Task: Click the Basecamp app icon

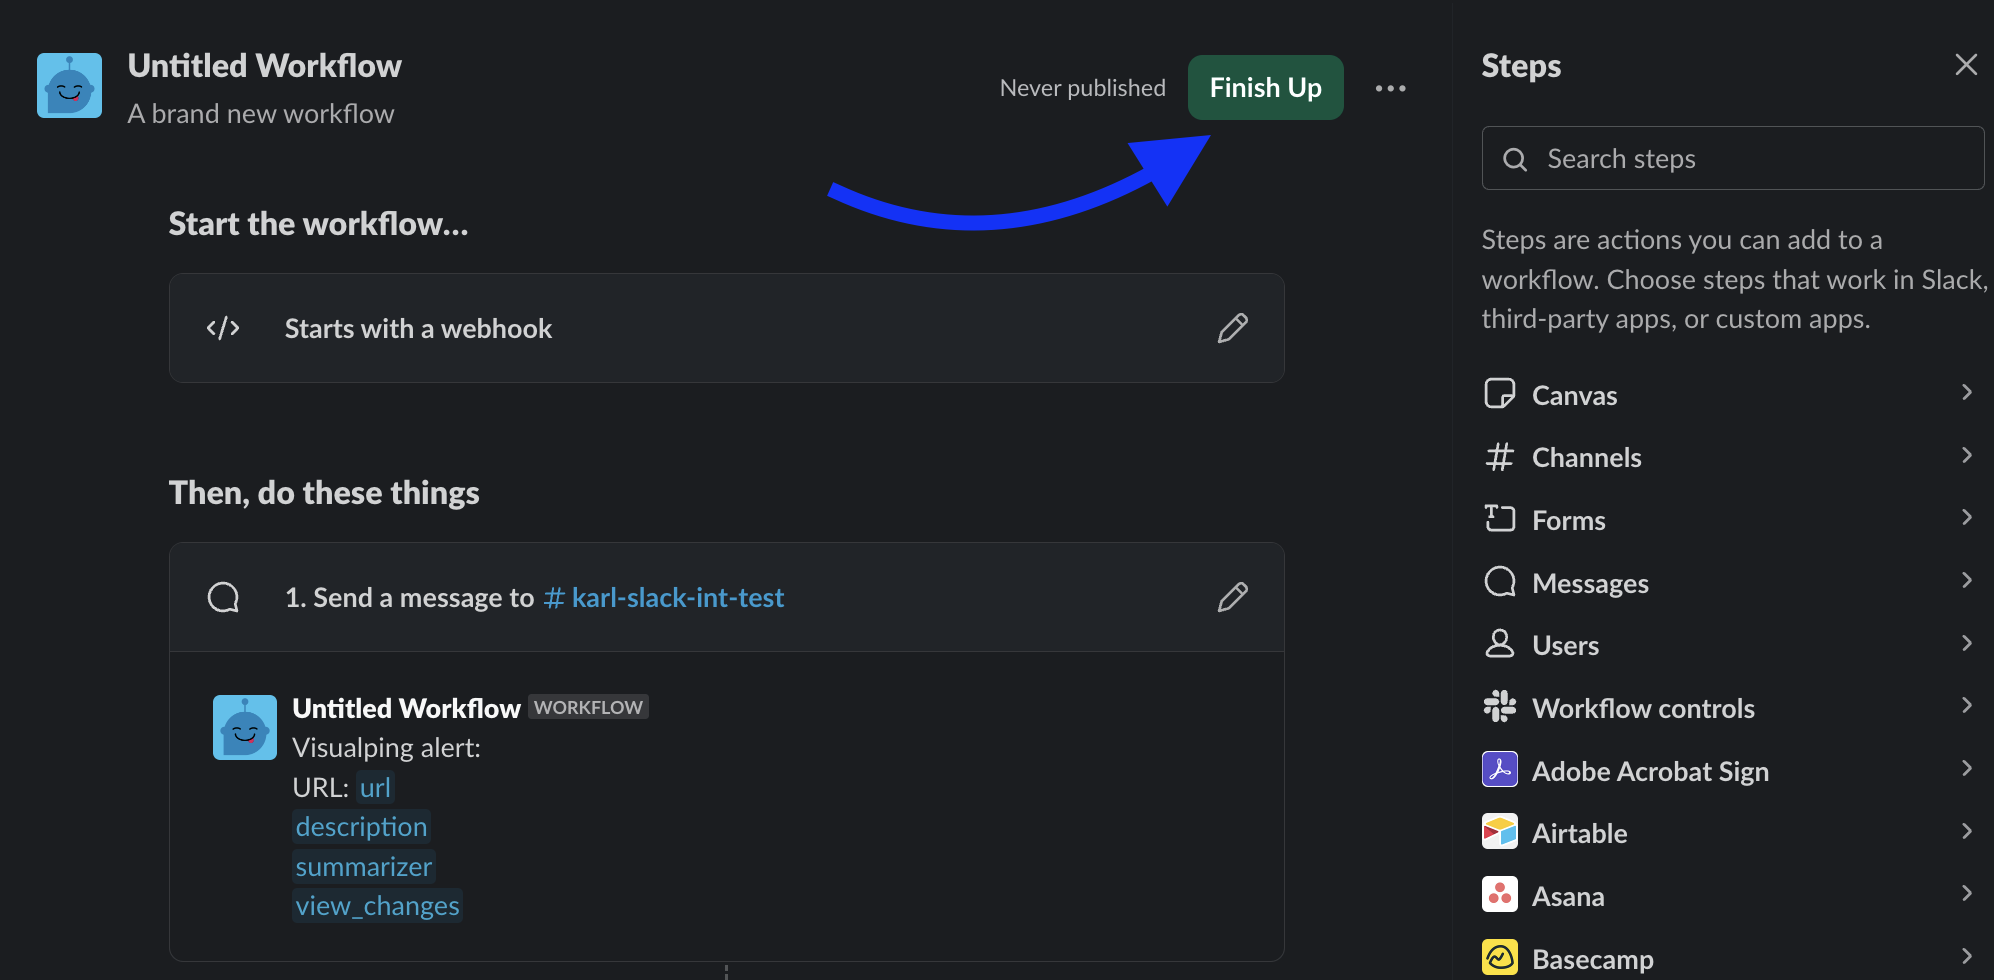Action: 1499,958
